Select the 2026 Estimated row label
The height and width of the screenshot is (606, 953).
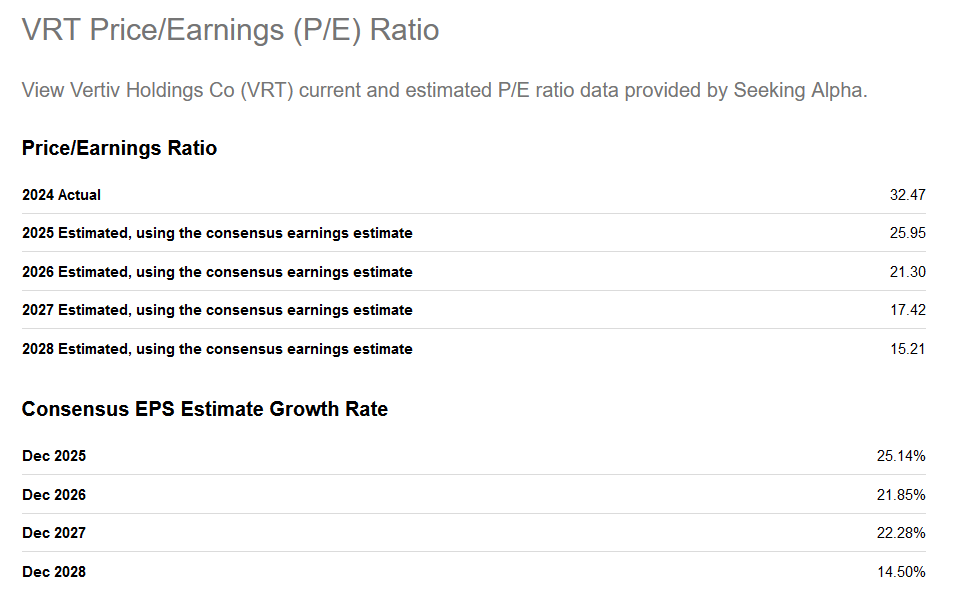tap(217, 272)
